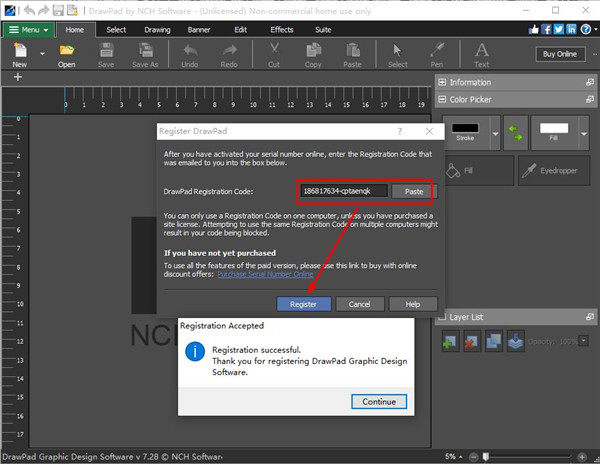The width and height of the screenshot is (600, 464).
Task: Click the dialog question mark help button
Action: tap(400, 131)
